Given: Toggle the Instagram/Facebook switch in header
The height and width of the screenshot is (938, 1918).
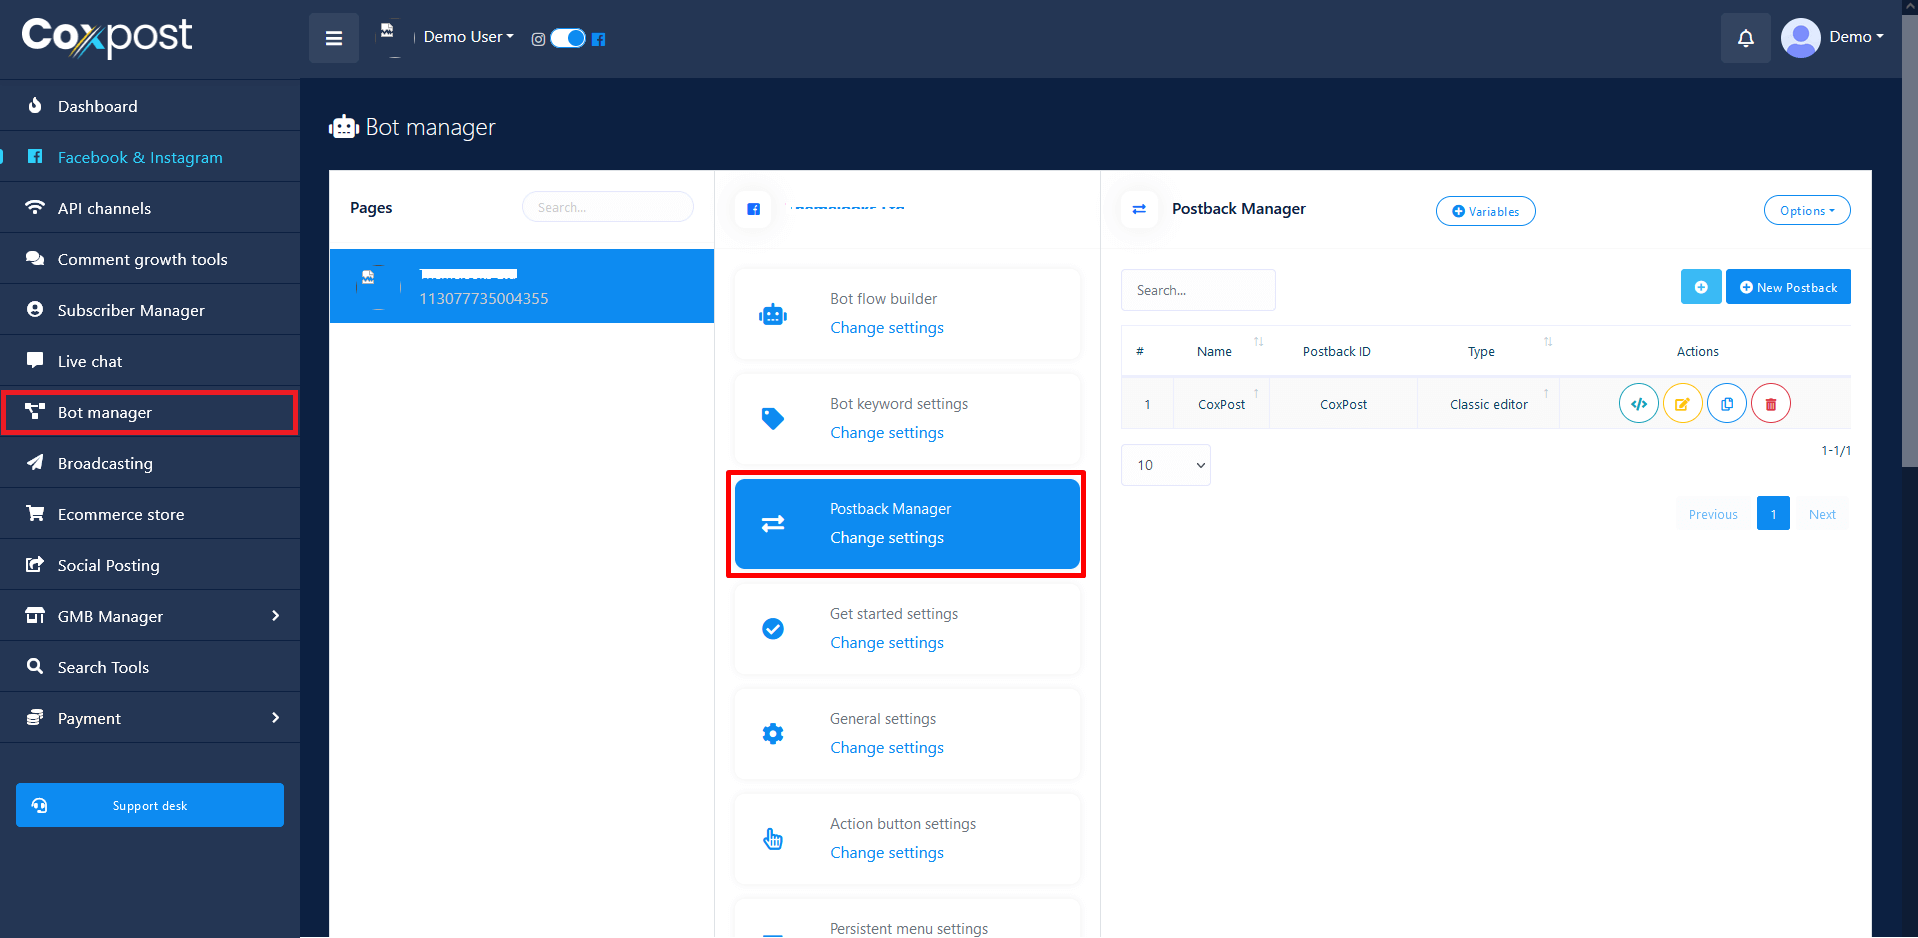Looking at the screenshot, I should 568,38.
